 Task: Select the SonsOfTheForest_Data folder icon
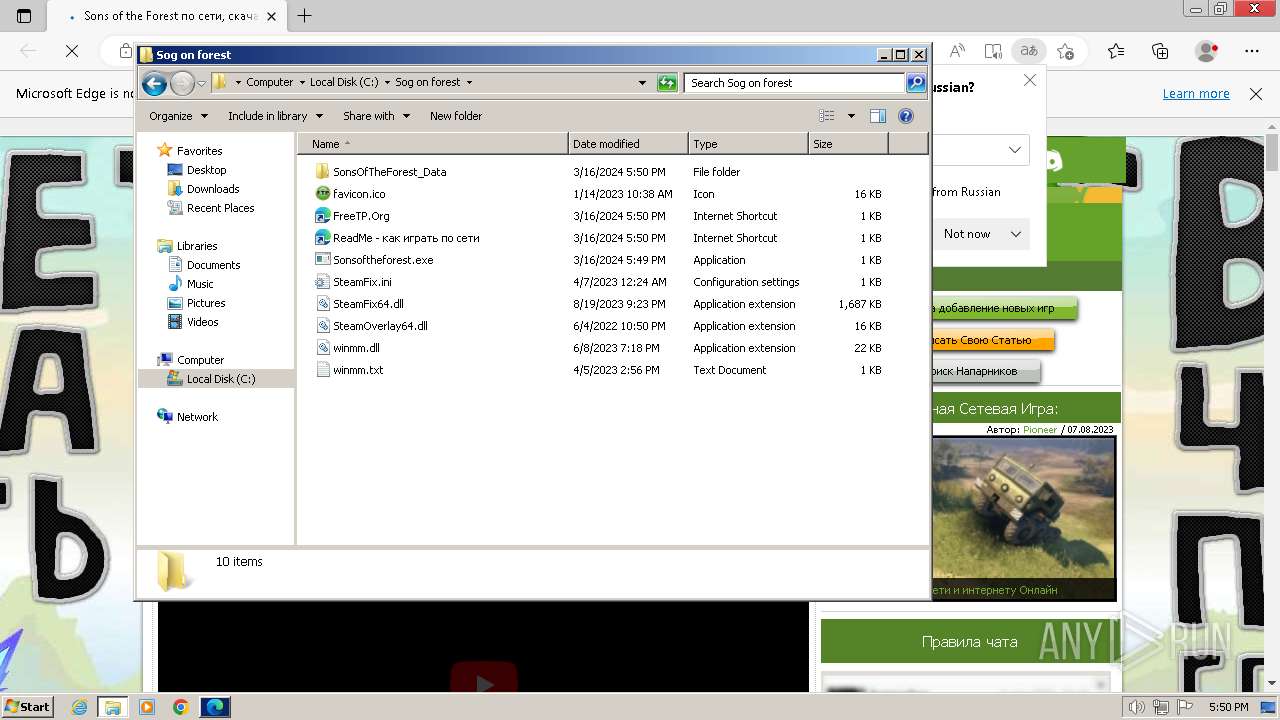click(322, 172)
